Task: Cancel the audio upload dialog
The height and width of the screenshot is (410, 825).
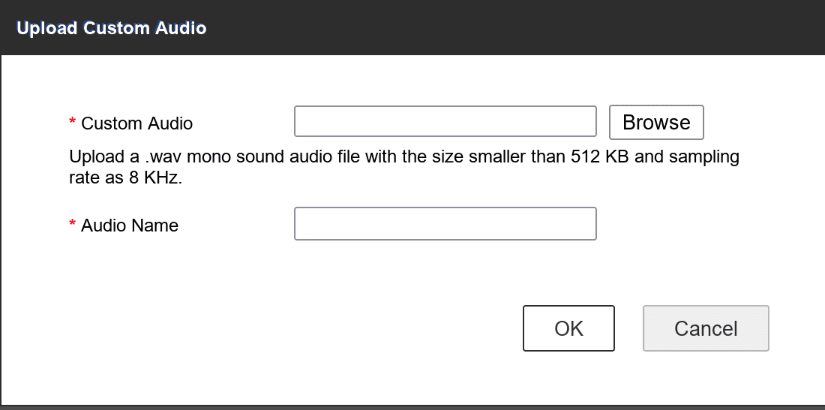Action: point(706,328)
